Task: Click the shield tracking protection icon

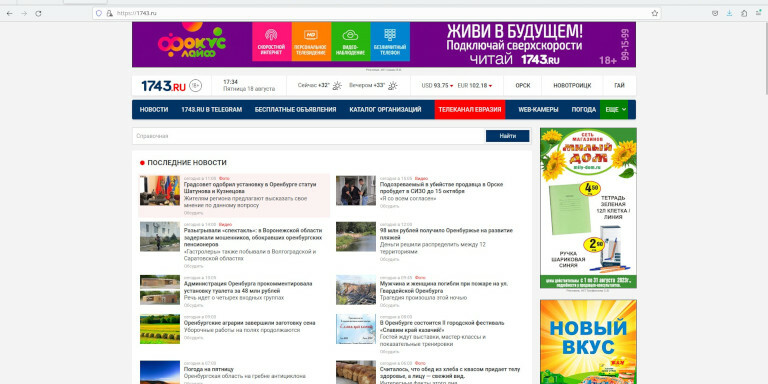Action: click(x=99, y=13)
